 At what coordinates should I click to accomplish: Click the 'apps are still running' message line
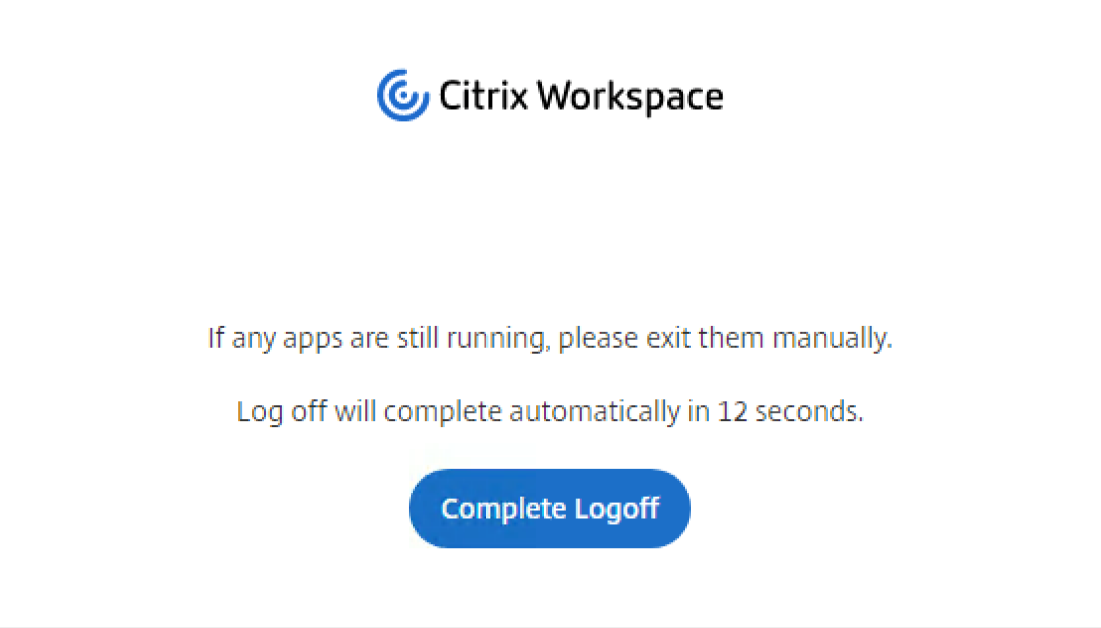click(x=550, y=339)
